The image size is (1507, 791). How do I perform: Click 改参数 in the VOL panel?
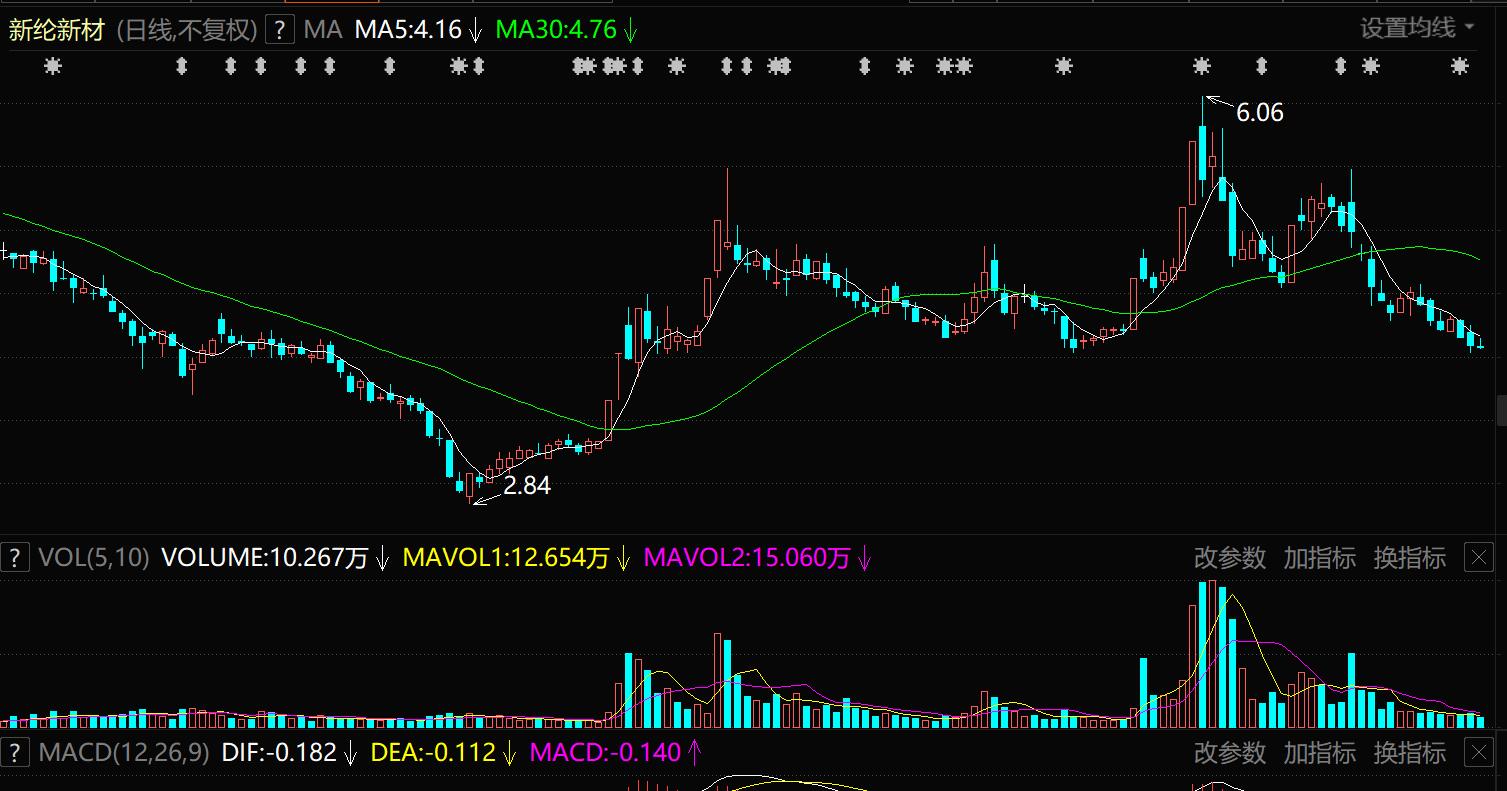point(1230,558)
